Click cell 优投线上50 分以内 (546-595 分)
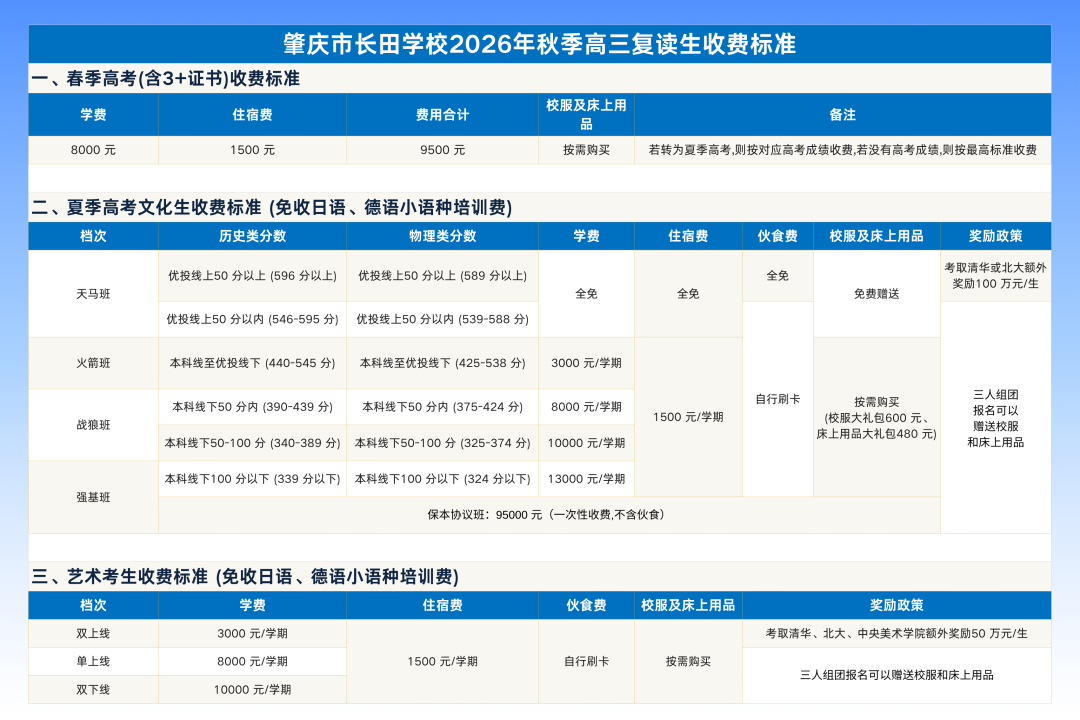Screen dimensions: 1080x720 (252, 319)
